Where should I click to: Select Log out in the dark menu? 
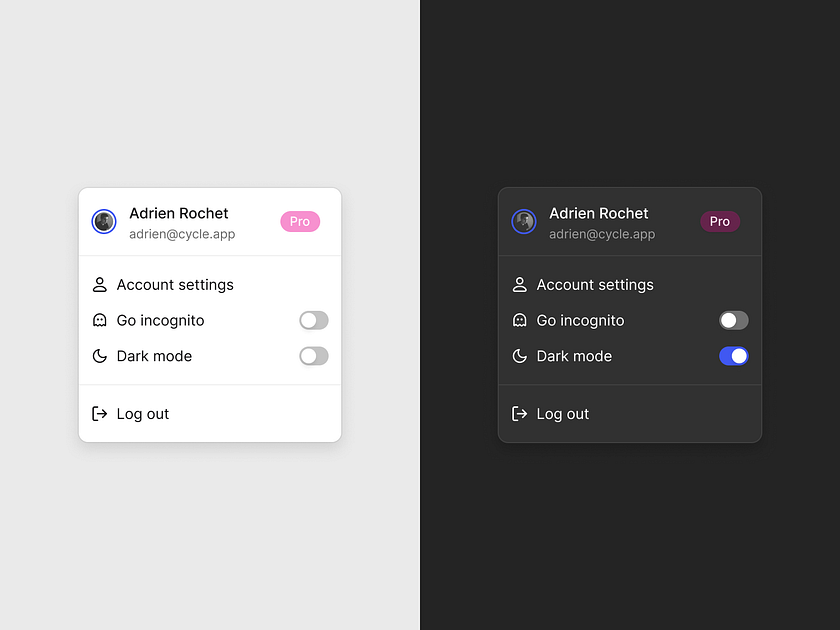coord(562,413)
